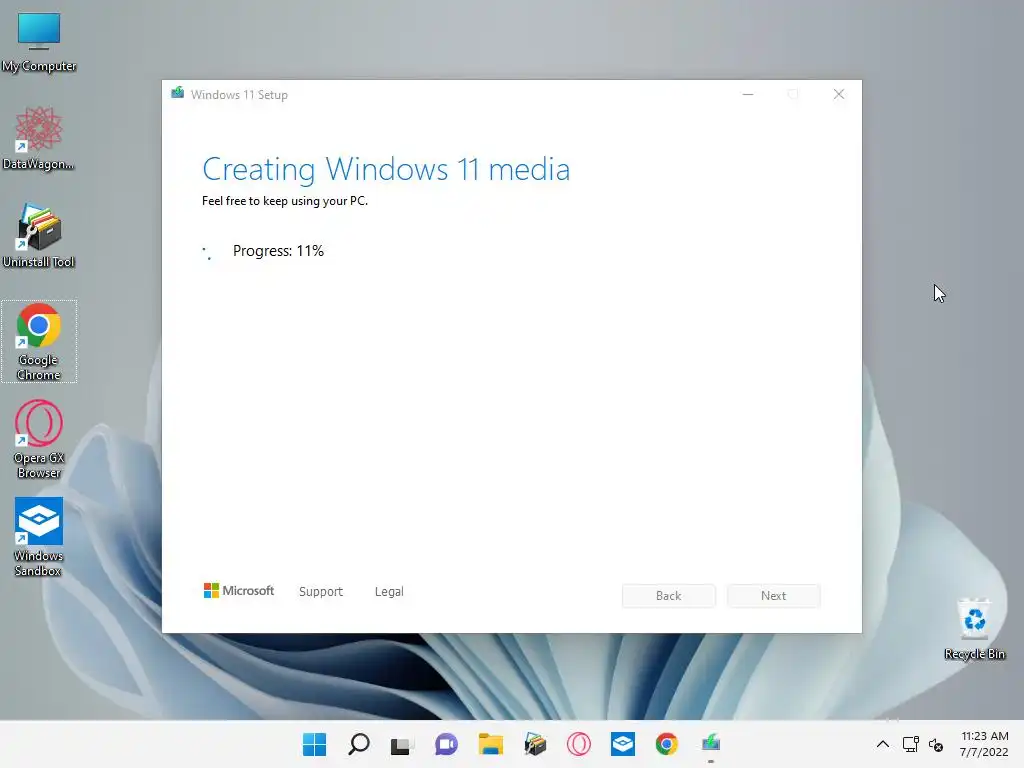Click the Windows 11 Setup title icon

click(x=177, y=93)
